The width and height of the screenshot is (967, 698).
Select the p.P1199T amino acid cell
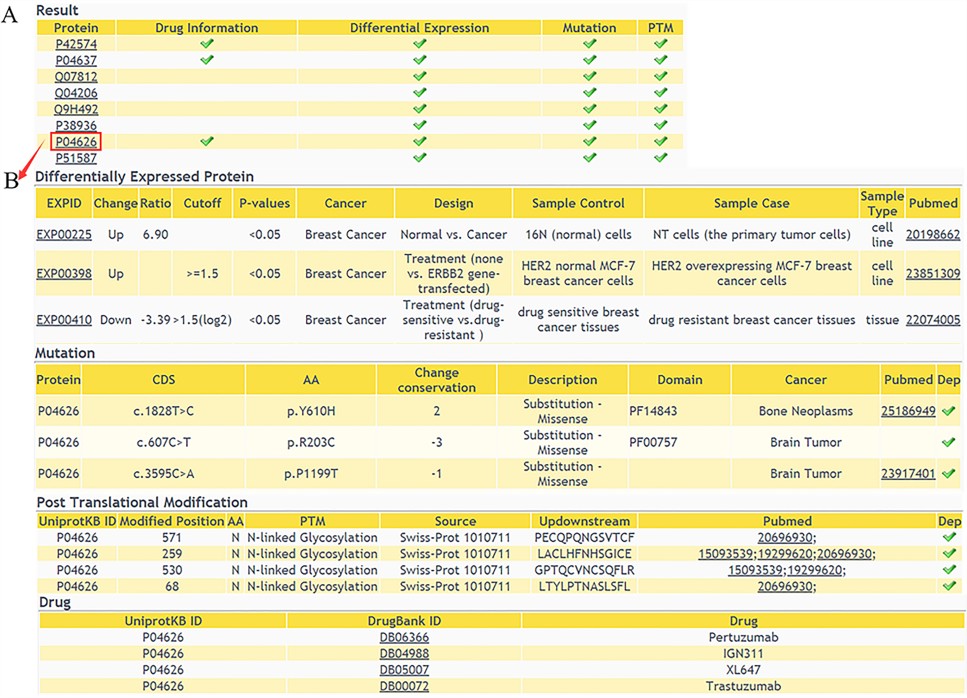[311, 474]
